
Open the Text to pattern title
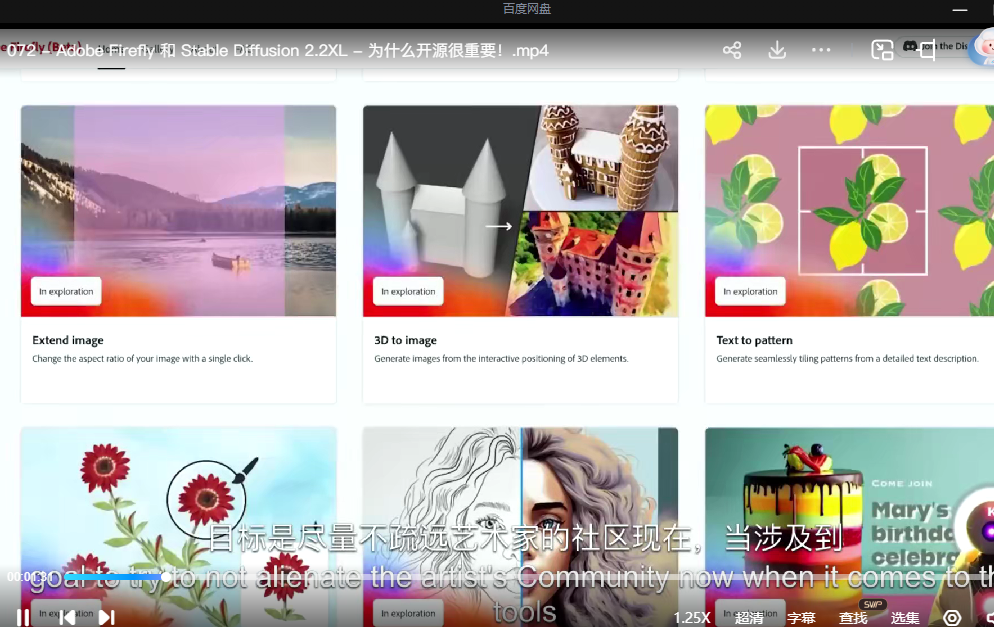[754, 340]
